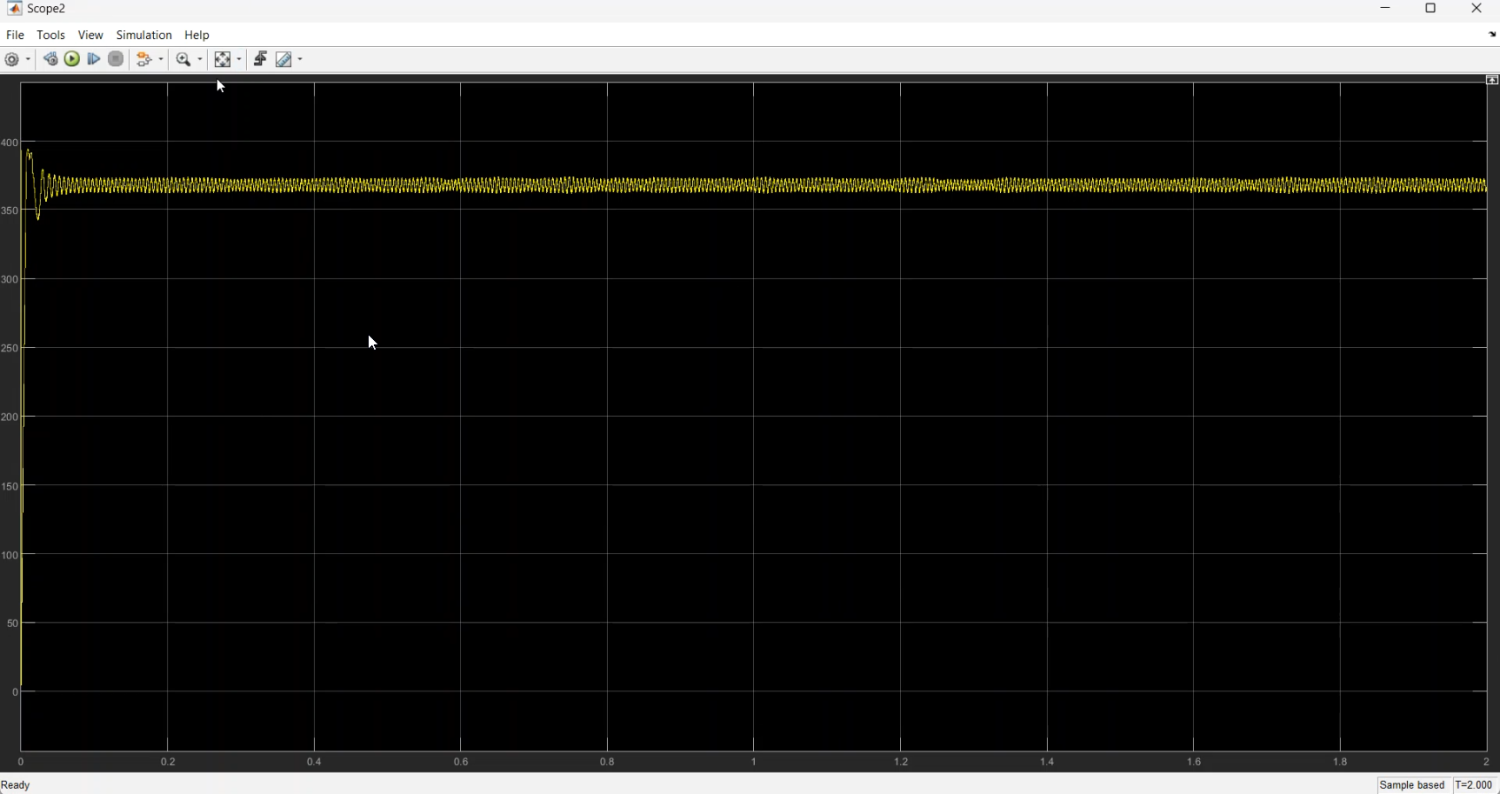Open the measurements dropdown arrow

click(300, 60)
